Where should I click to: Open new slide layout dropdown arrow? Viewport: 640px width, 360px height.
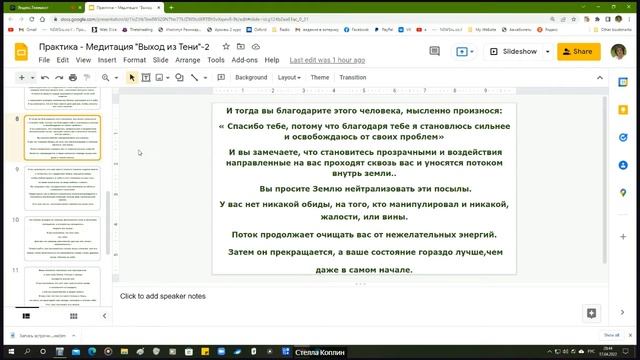click(32, 78)
